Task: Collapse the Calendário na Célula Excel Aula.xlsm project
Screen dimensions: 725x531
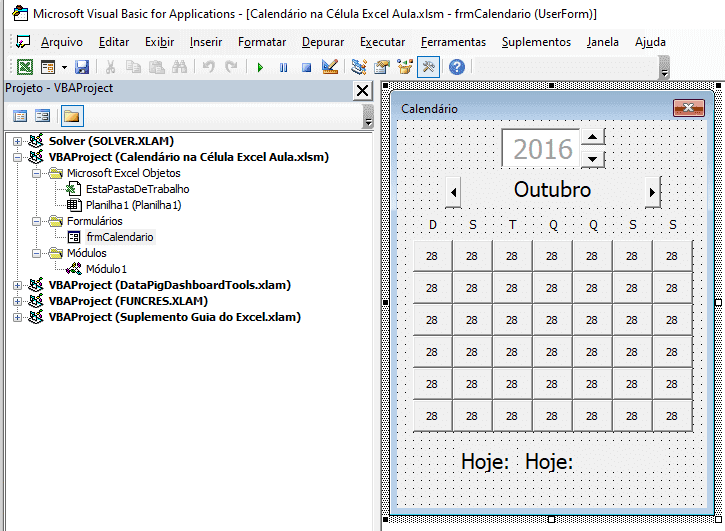Action: (18, 157)
